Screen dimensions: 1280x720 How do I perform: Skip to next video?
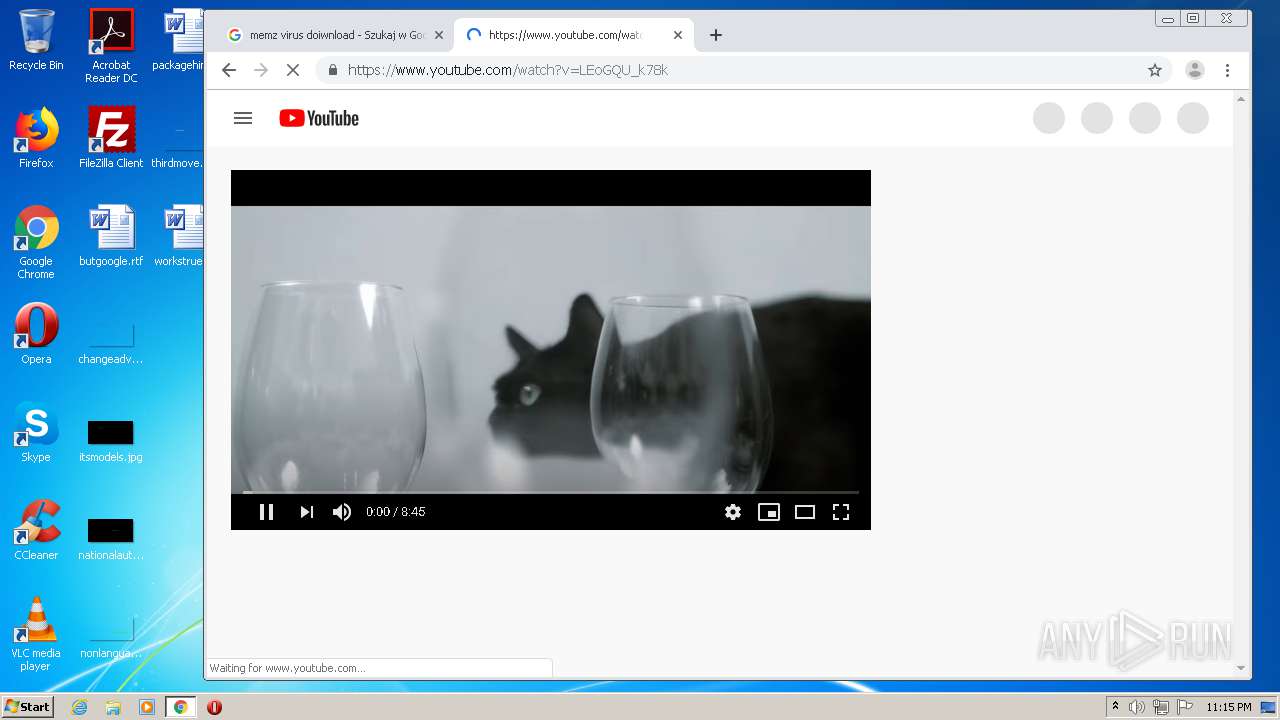[x=306, y=512]
